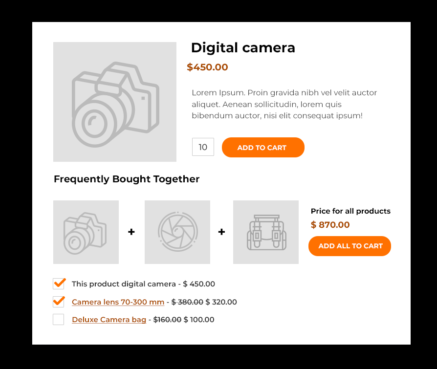Follow the 'Deluxe Camera bag' link
Viewport: 437px width, 369px height.
(x=109, y=320)
